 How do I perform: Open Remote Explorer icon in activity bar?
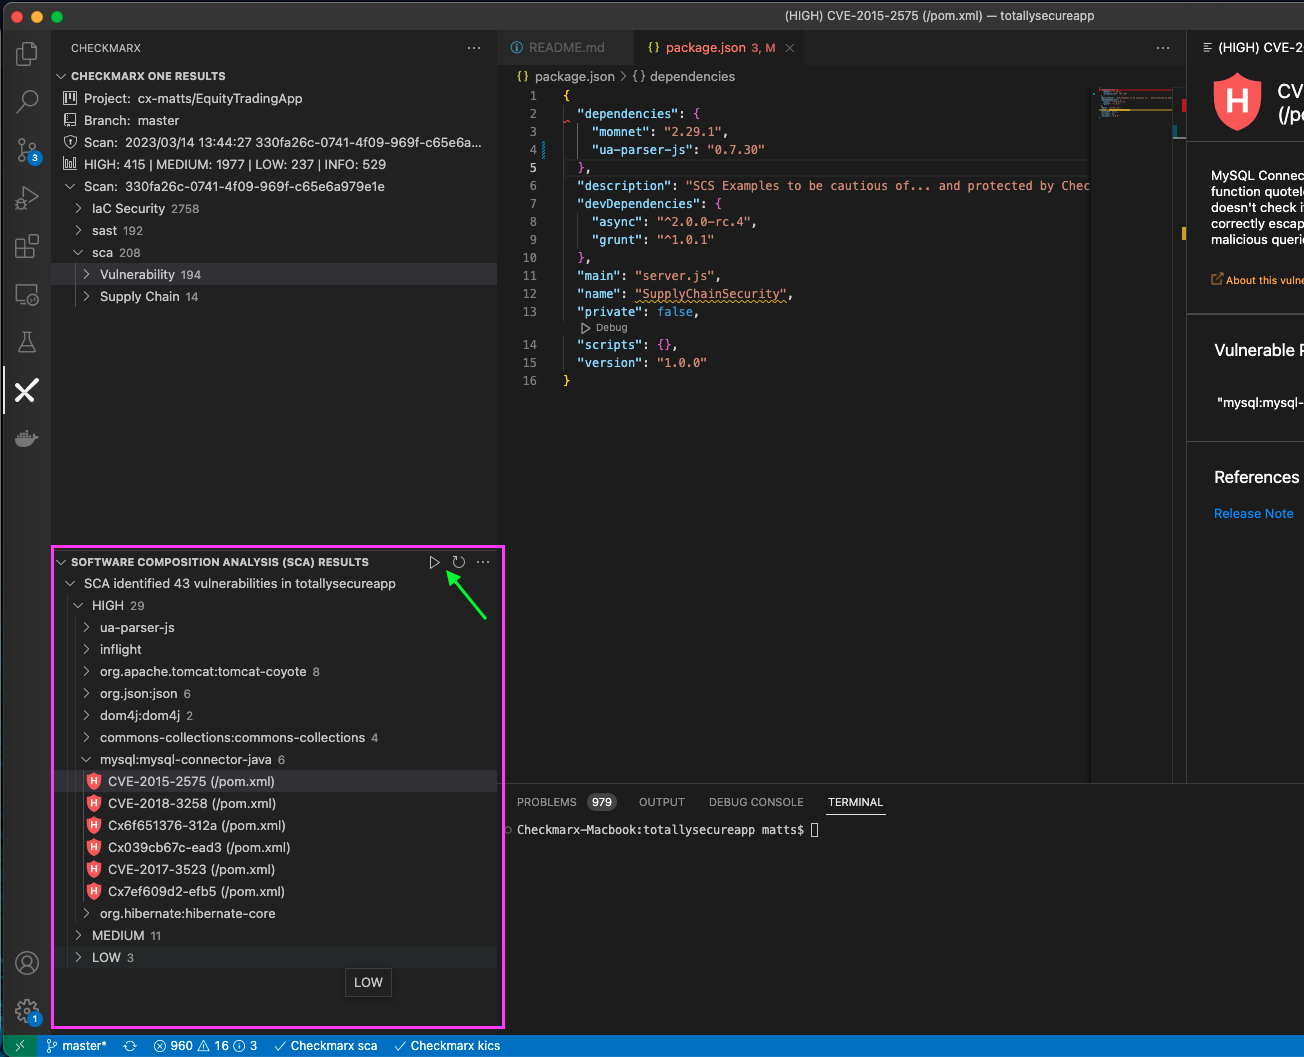27,294
